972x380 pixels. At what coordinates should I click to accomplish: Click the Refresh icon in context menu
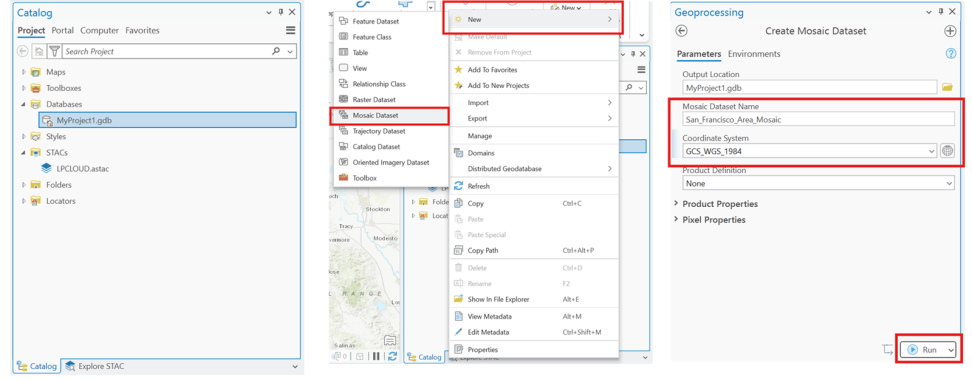pyautogui.click(x=459, y=186)
